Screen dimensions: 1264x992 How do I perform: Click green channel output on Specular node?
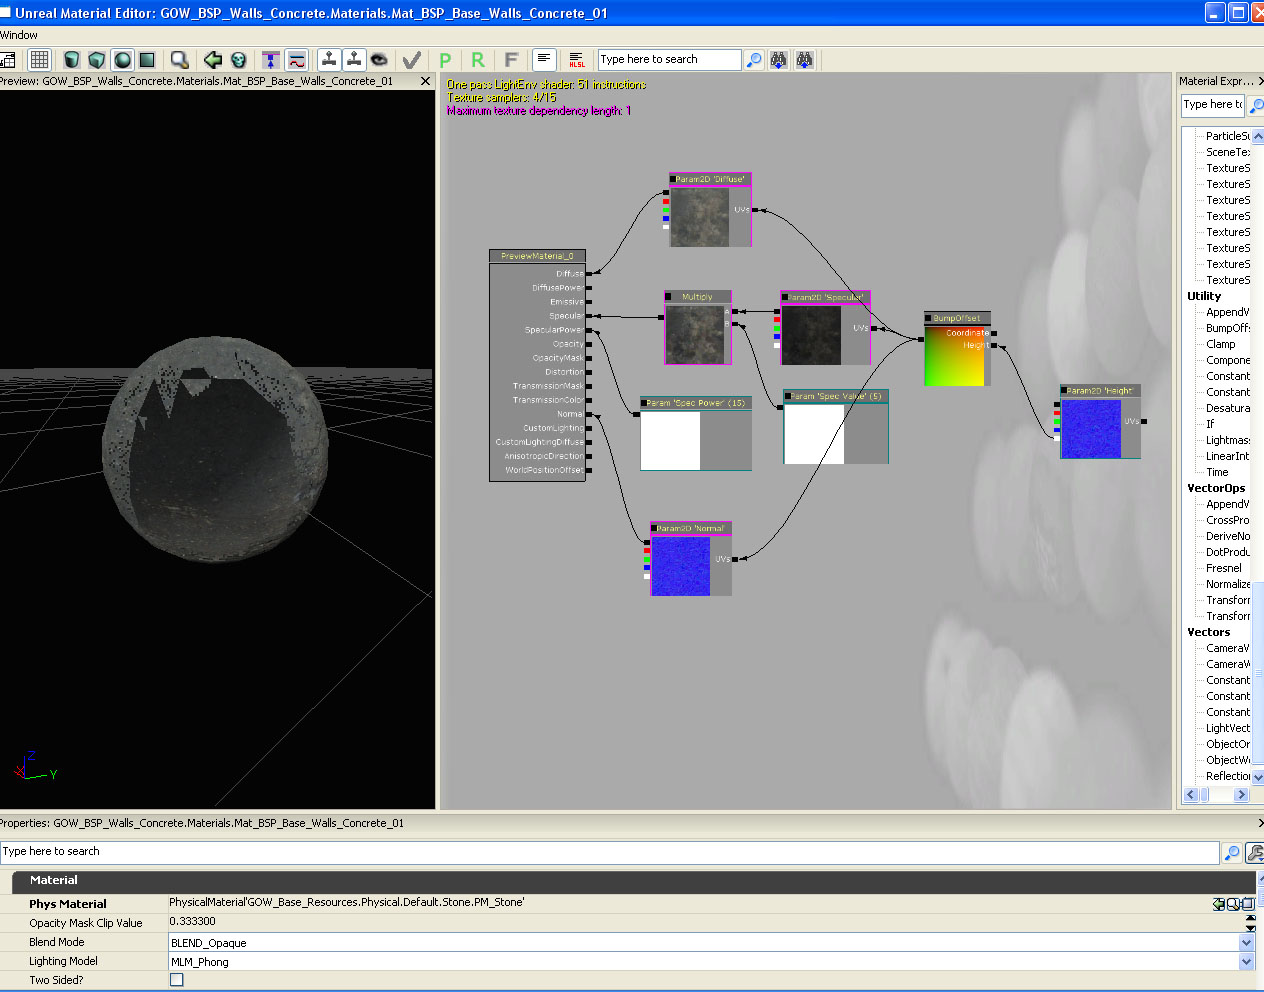pyautogui.click(x=776, y=328)
